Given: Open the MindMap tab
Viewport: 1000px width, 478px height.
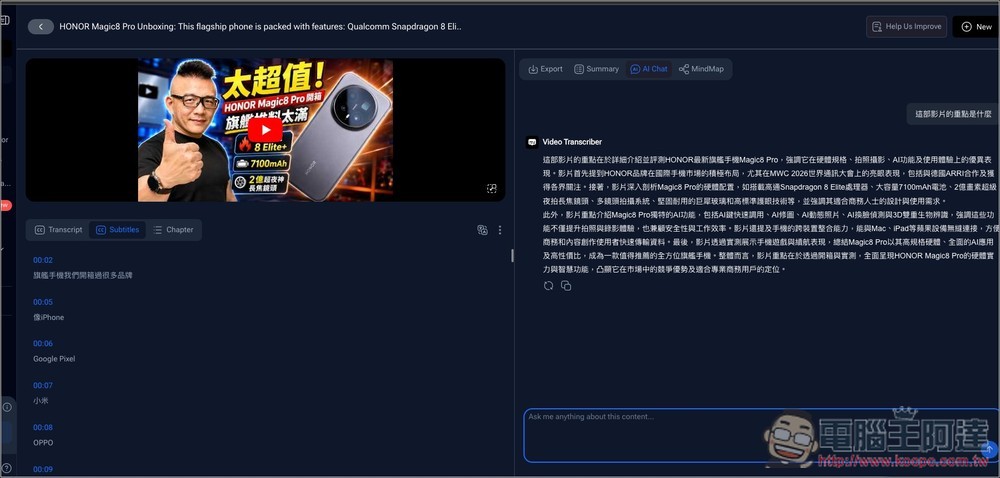Looking at the screenshot, I should click(x=702, y=69).
